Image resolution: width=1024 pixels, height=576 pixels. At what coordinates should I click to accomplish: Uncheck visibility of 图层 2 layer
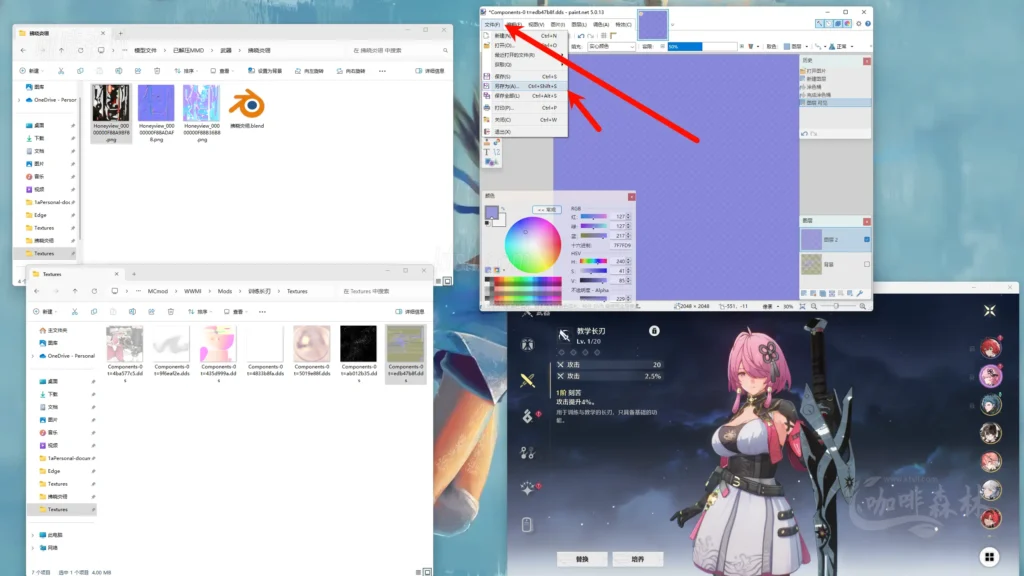click(866, 240)
